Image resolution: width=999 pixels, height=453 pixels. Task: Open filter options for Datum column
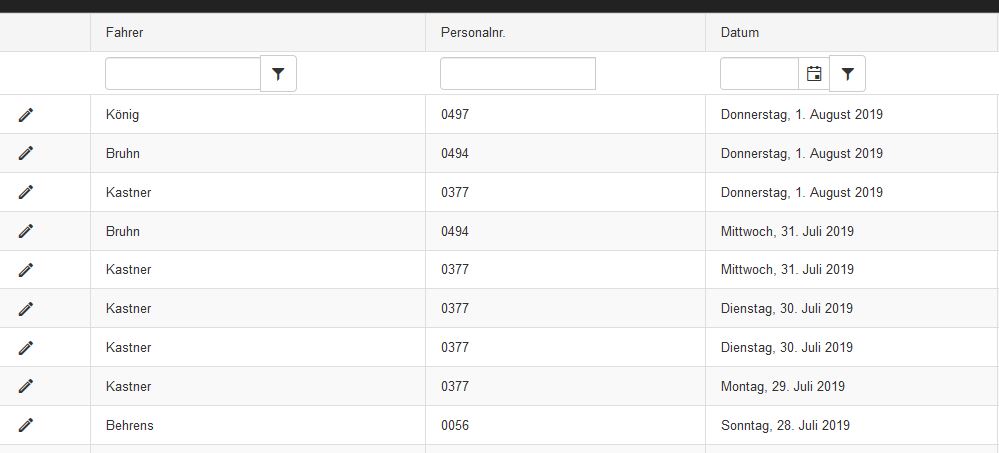pos(847,74)
